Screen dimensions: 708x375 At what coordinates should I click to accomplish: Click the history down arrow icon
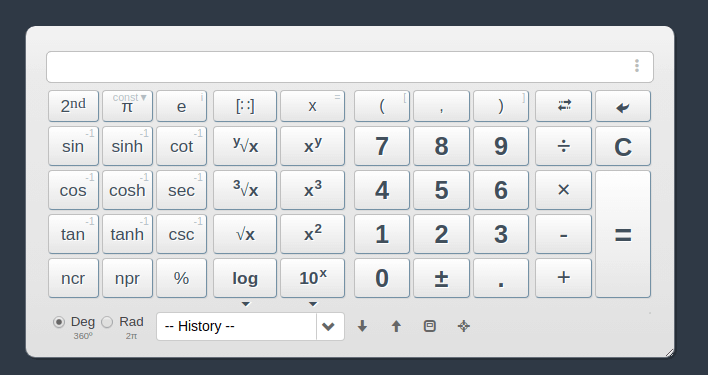(x=362, y=326)
